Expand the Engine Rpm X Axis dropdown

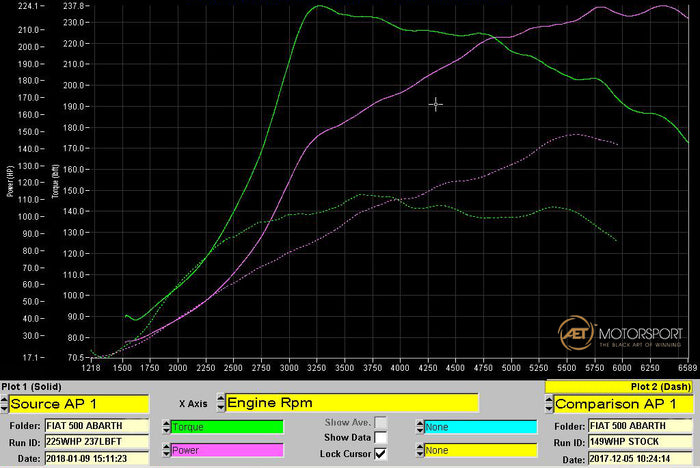click(x=352, y=403)
